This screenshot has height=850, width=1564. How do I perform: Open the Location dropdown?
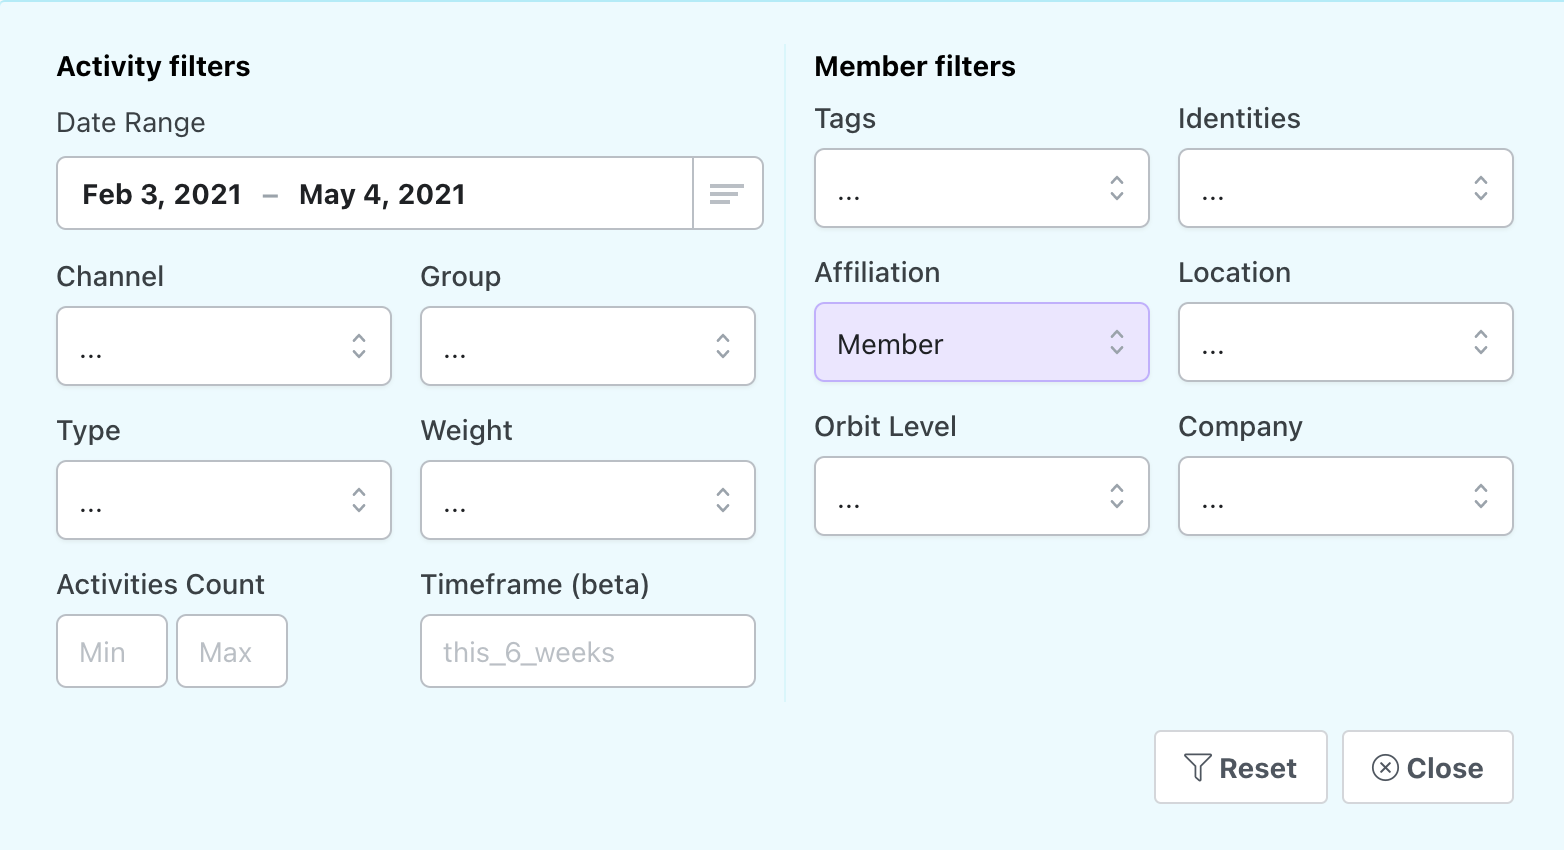coord(1345,342)
